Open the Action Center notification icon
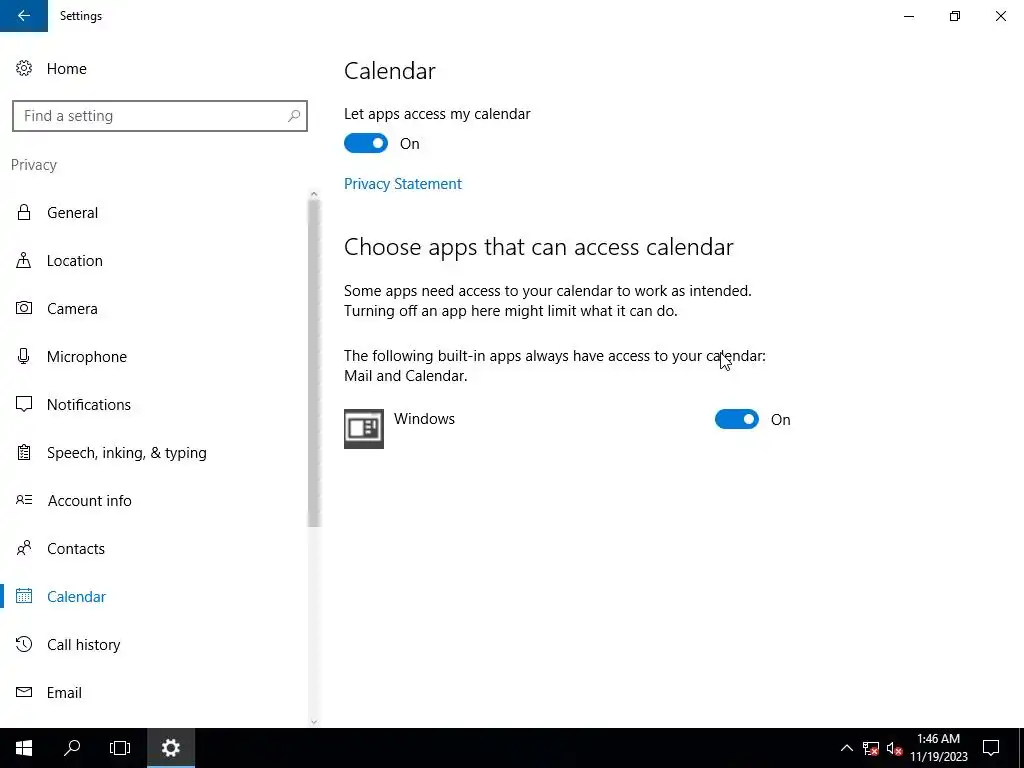 pos(991,748)
